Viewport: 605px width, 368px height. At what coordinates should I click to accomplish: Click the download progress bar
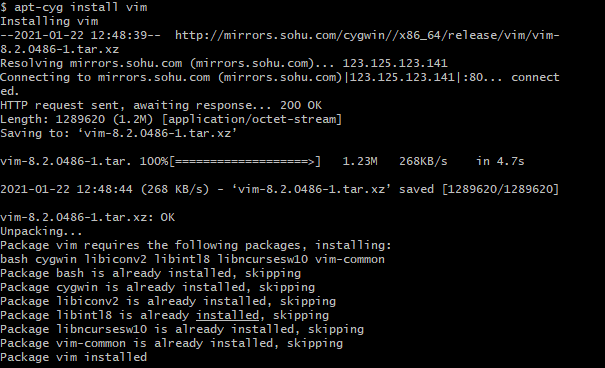pyautogui.click(x=245, y=161)
